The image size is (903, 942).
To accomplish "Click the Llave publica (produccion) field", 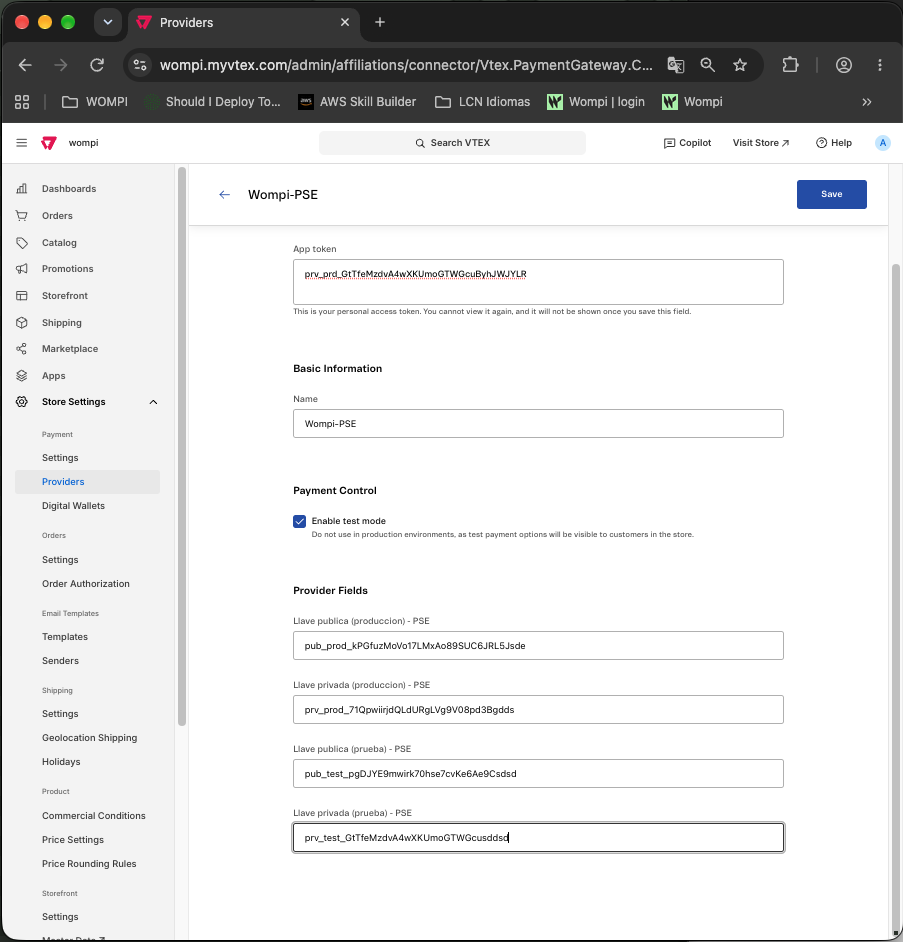I will pyautogui.click(x=538, y=646).
